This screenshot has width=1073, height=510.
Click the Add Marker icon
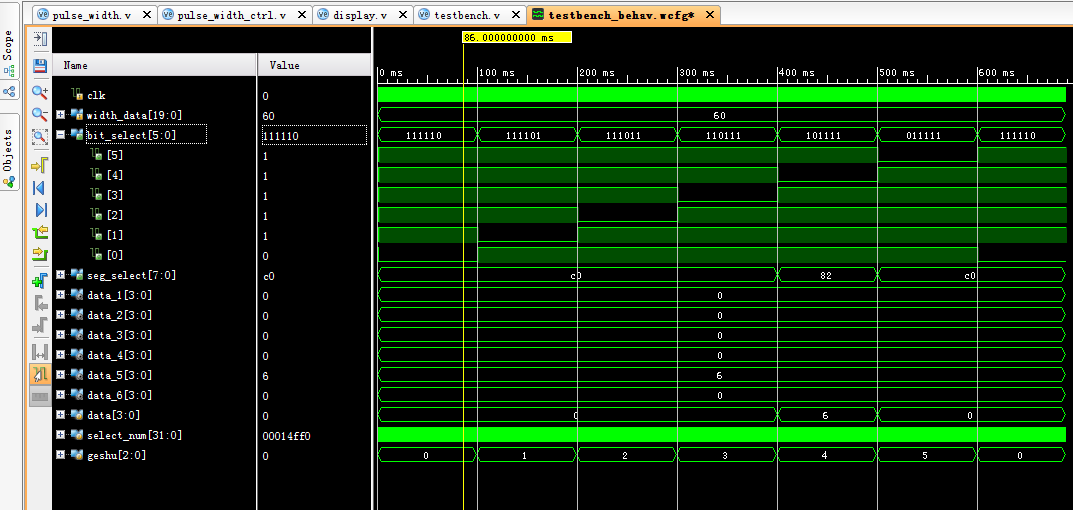click(x=40, y=281)
